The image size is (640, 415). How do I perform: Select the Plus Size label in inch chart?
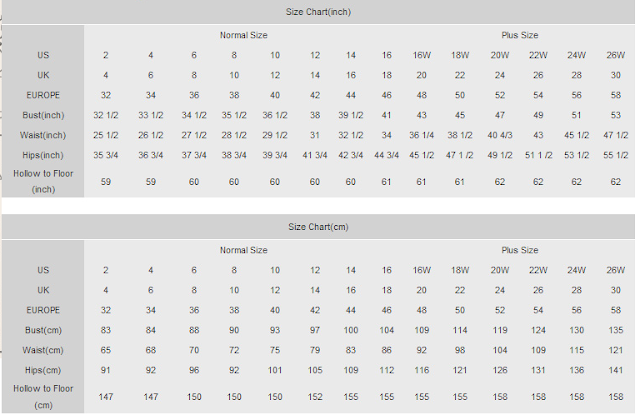520,35
